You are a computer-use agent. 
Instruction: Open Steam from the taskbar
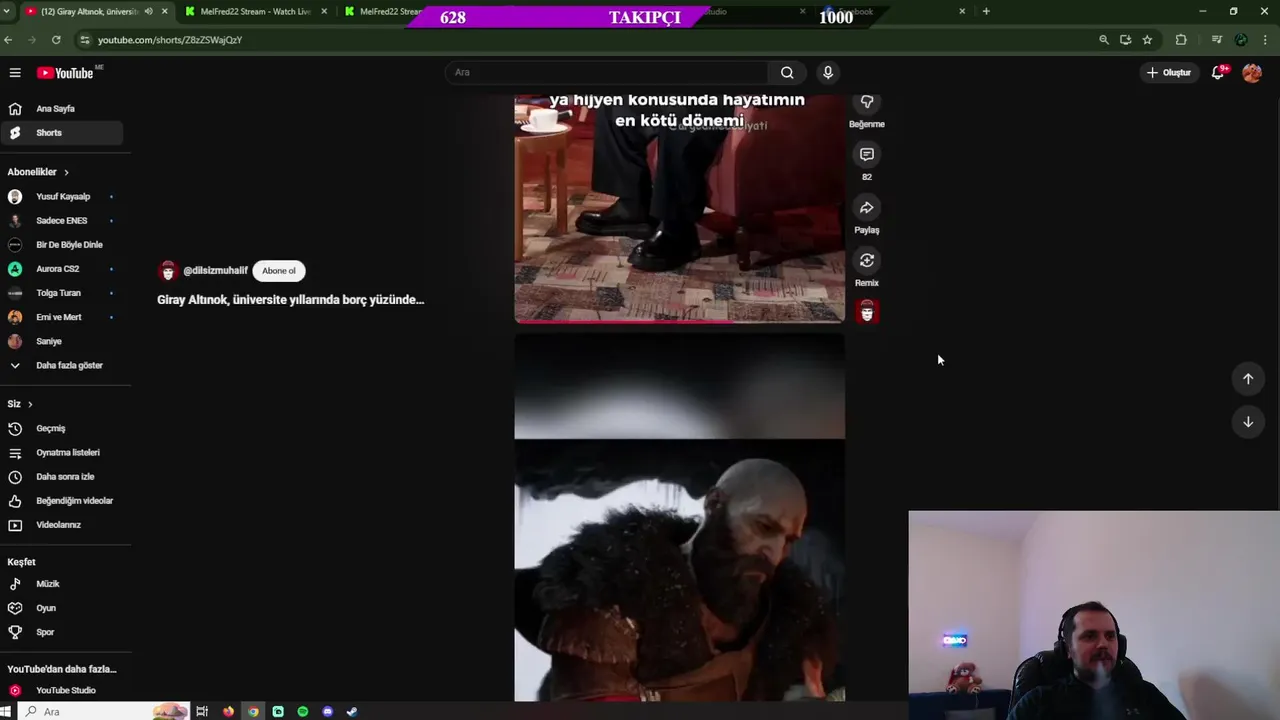pyautogui.click(x=352, y=712)
